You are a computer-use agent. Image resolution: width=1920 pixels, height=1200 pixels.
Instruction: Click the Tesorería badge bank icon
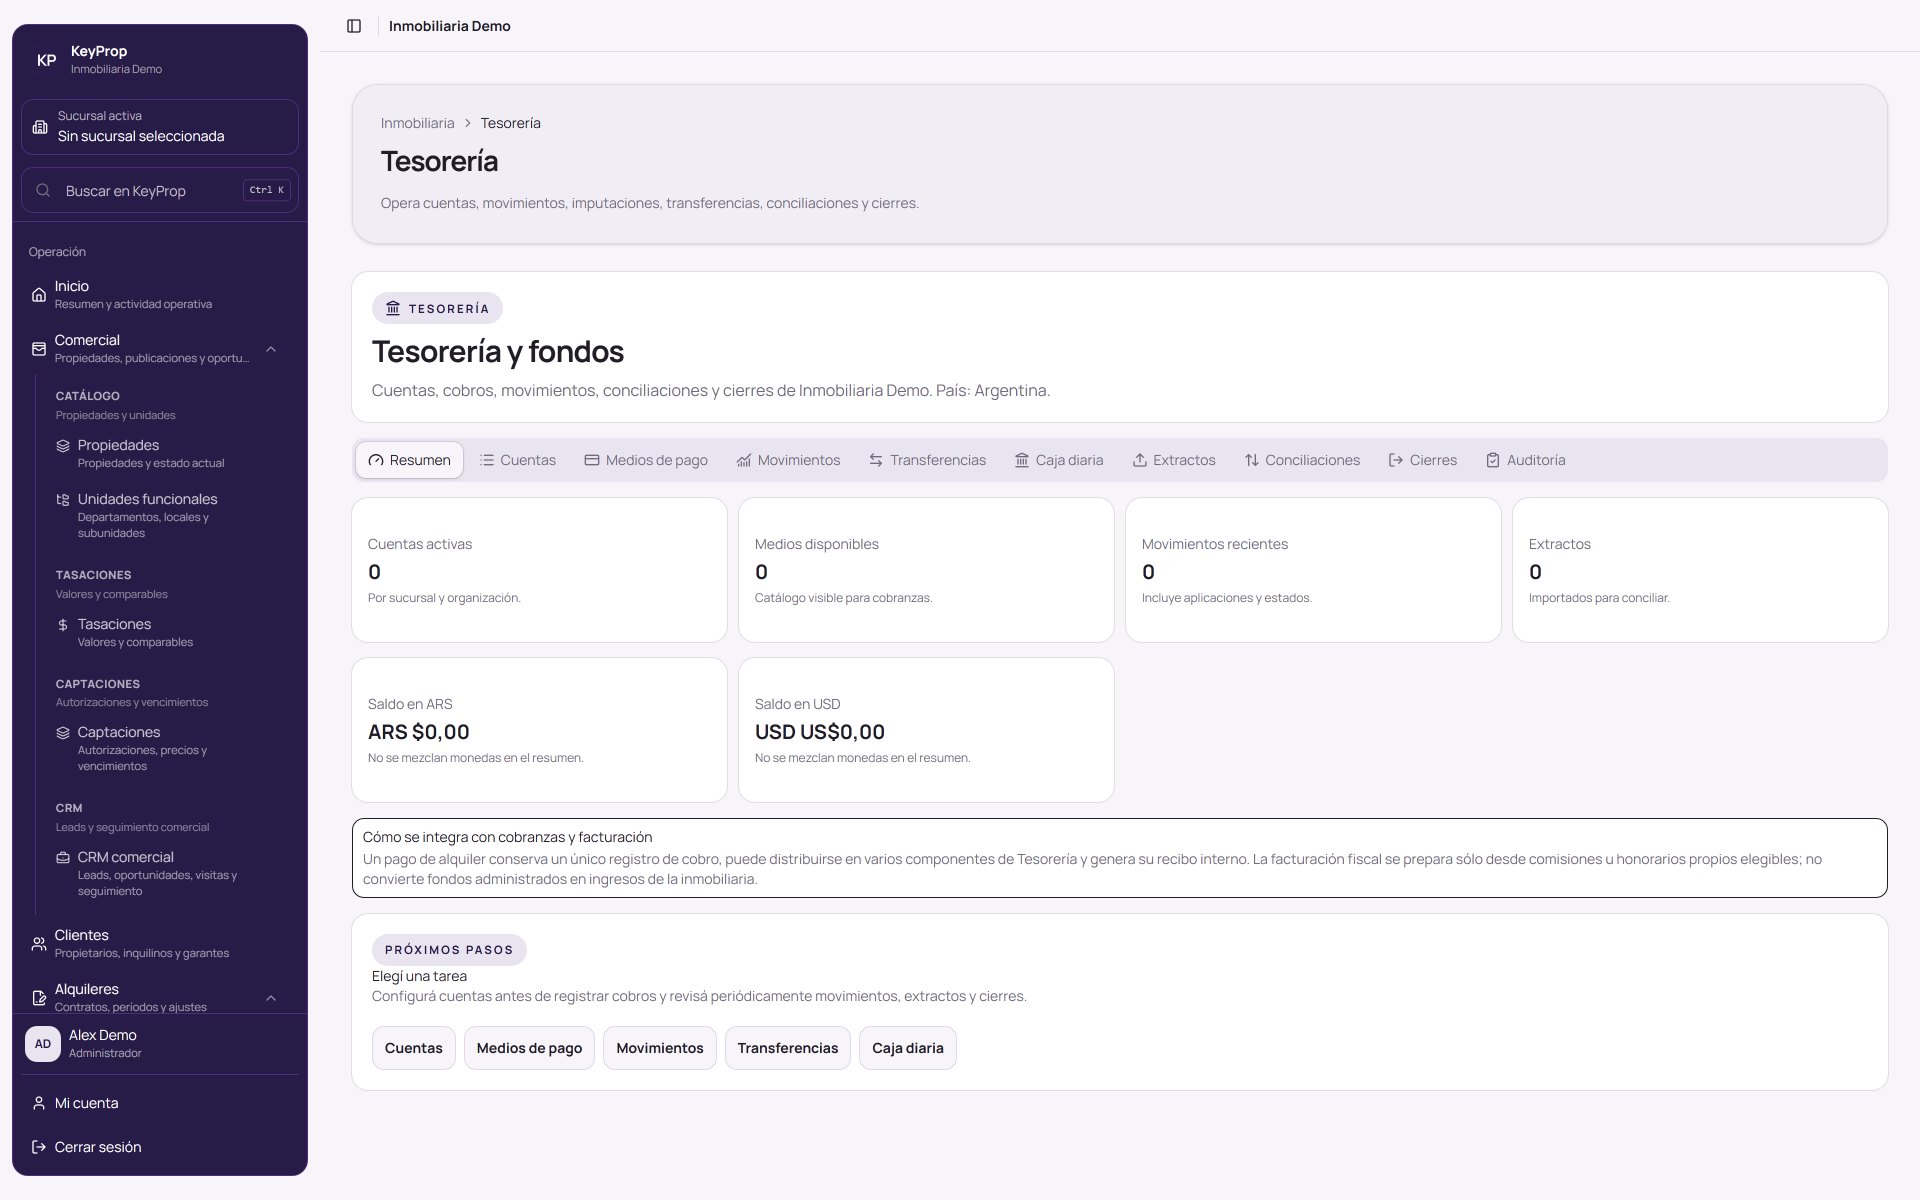click(x=393, y=308)
